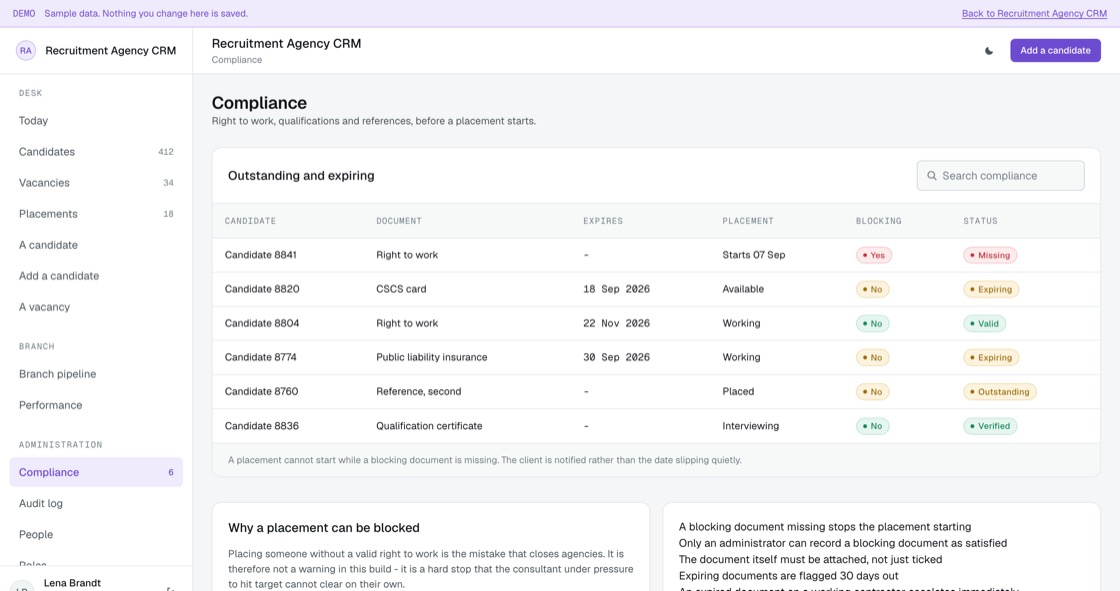Click the magnifier icon in Search compliance
Screen dimensions: 1120x591
coord(931,176)
